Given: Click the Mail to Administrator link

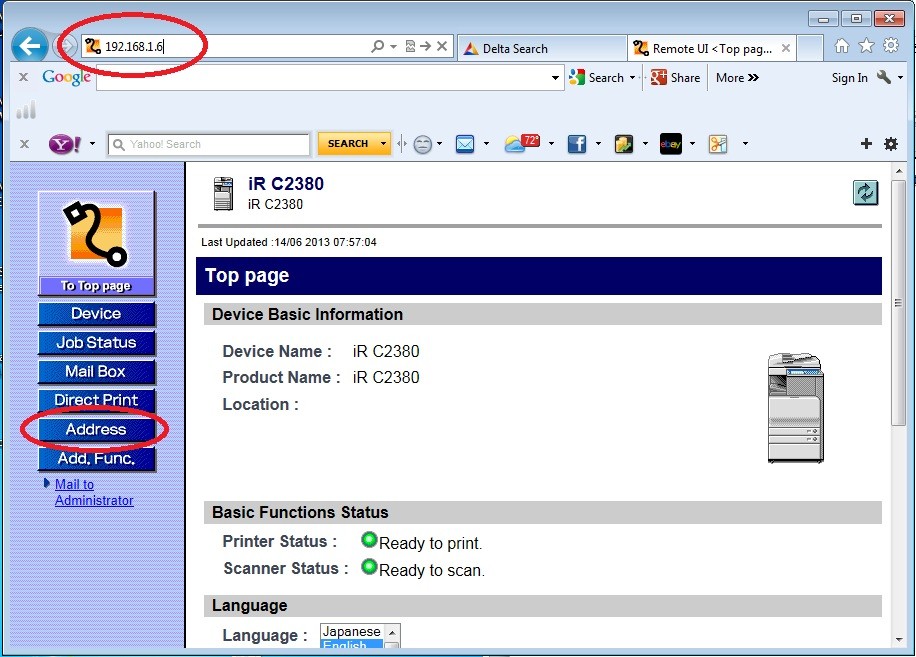Looking at the screenshot, I should 94,492.
